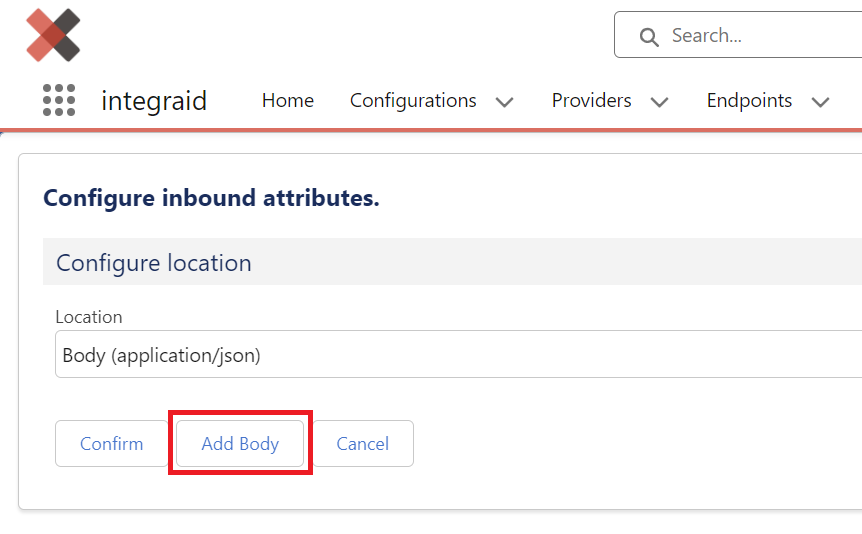The width and height of the screenshot is (862, 534).
Task: Select the Endpoints tab
Action: 749,101
